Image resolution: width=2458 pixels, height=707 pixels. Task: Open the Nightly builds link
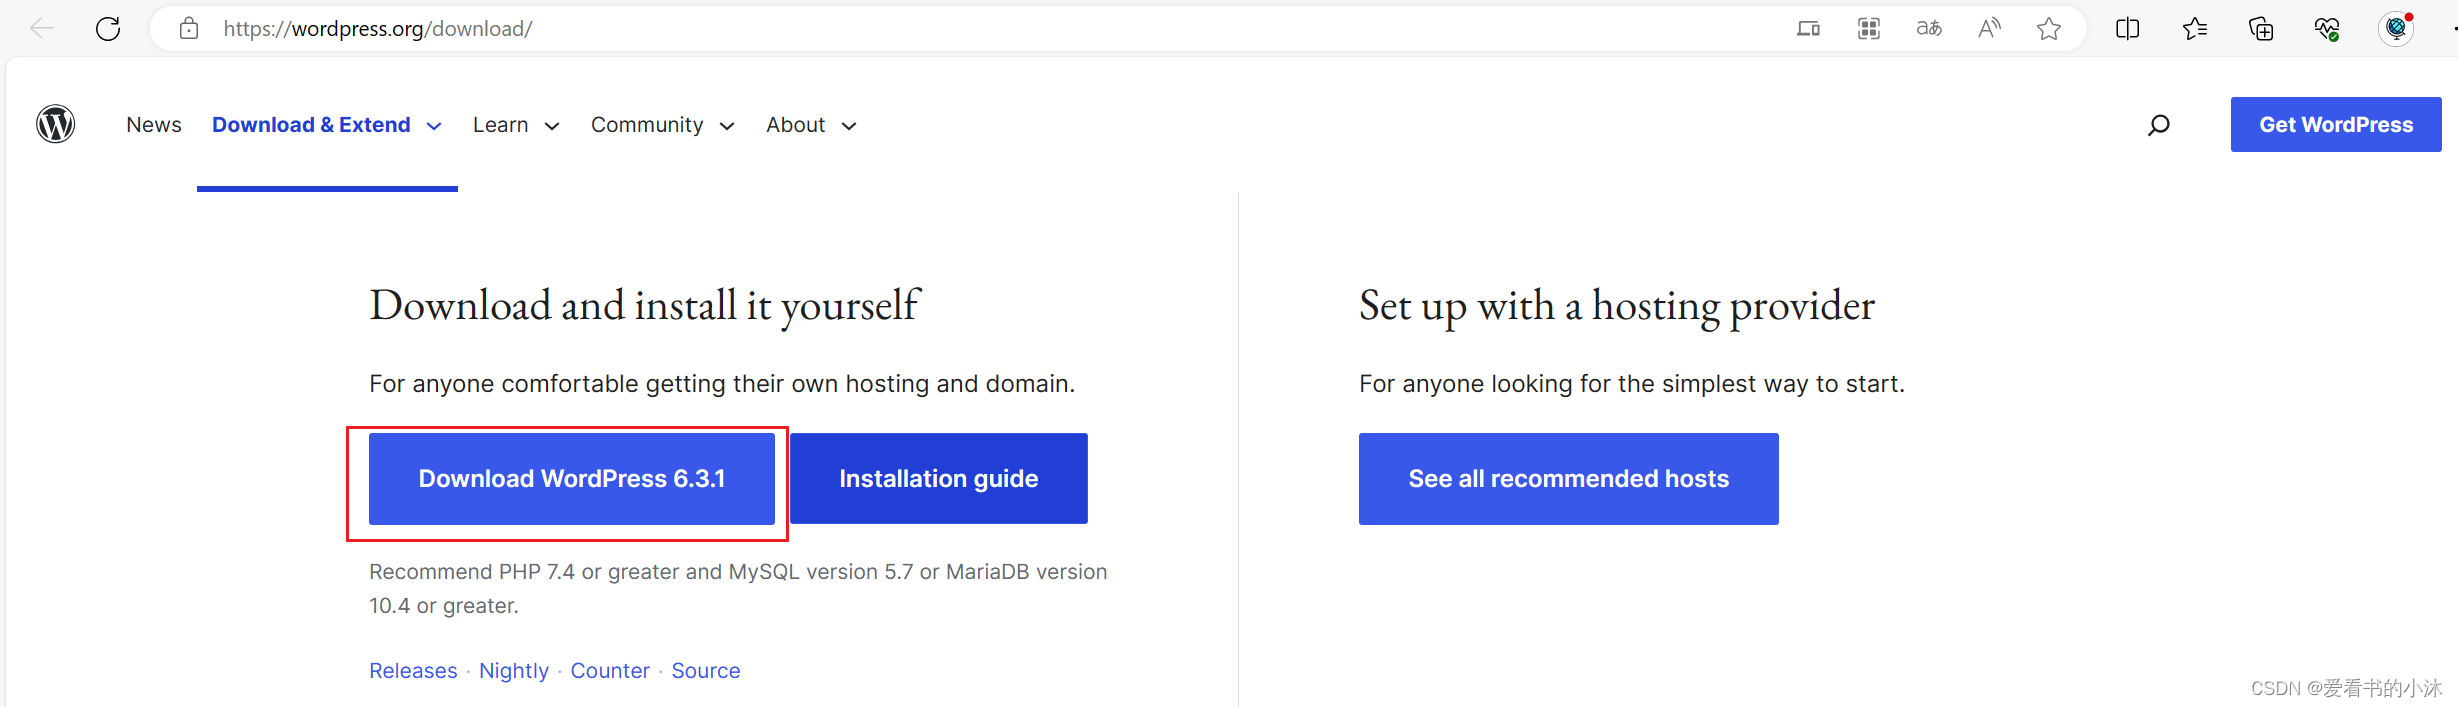[x=514, y=671]
